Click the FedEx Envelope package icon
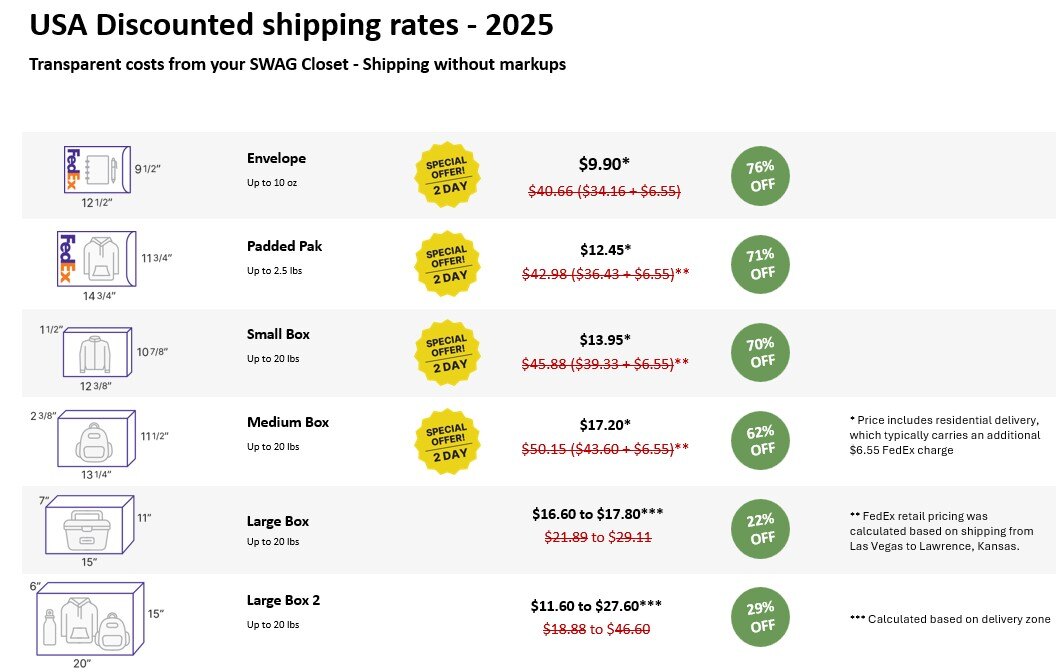This screenshot has width=1056, height=672. 91,169
